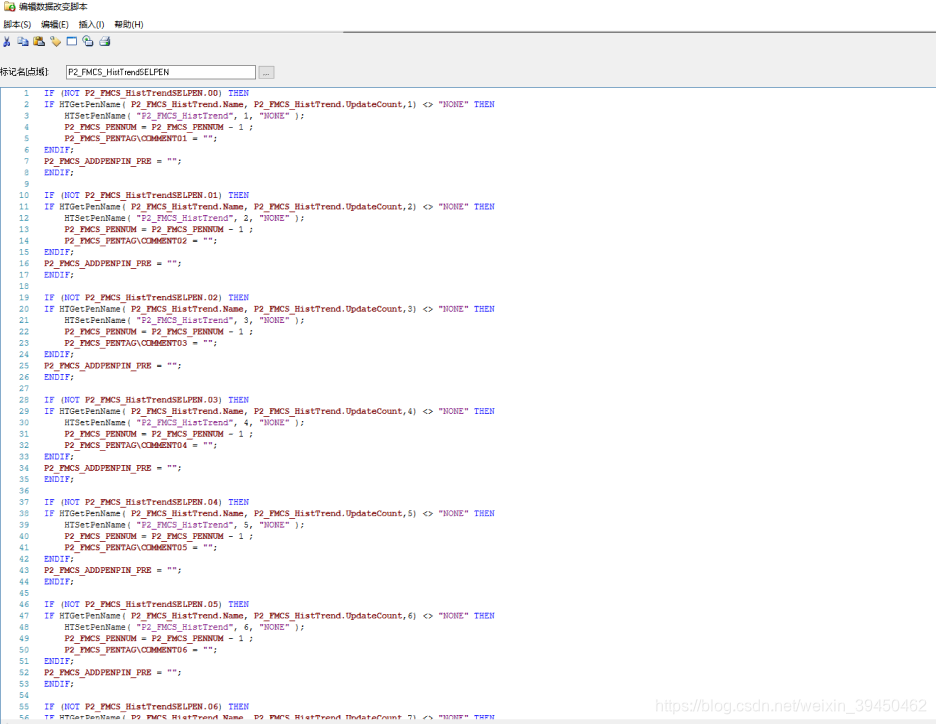Click the browse button beside tagname field
This screenshot has width=936, height=724.
(x=266, y=72)
